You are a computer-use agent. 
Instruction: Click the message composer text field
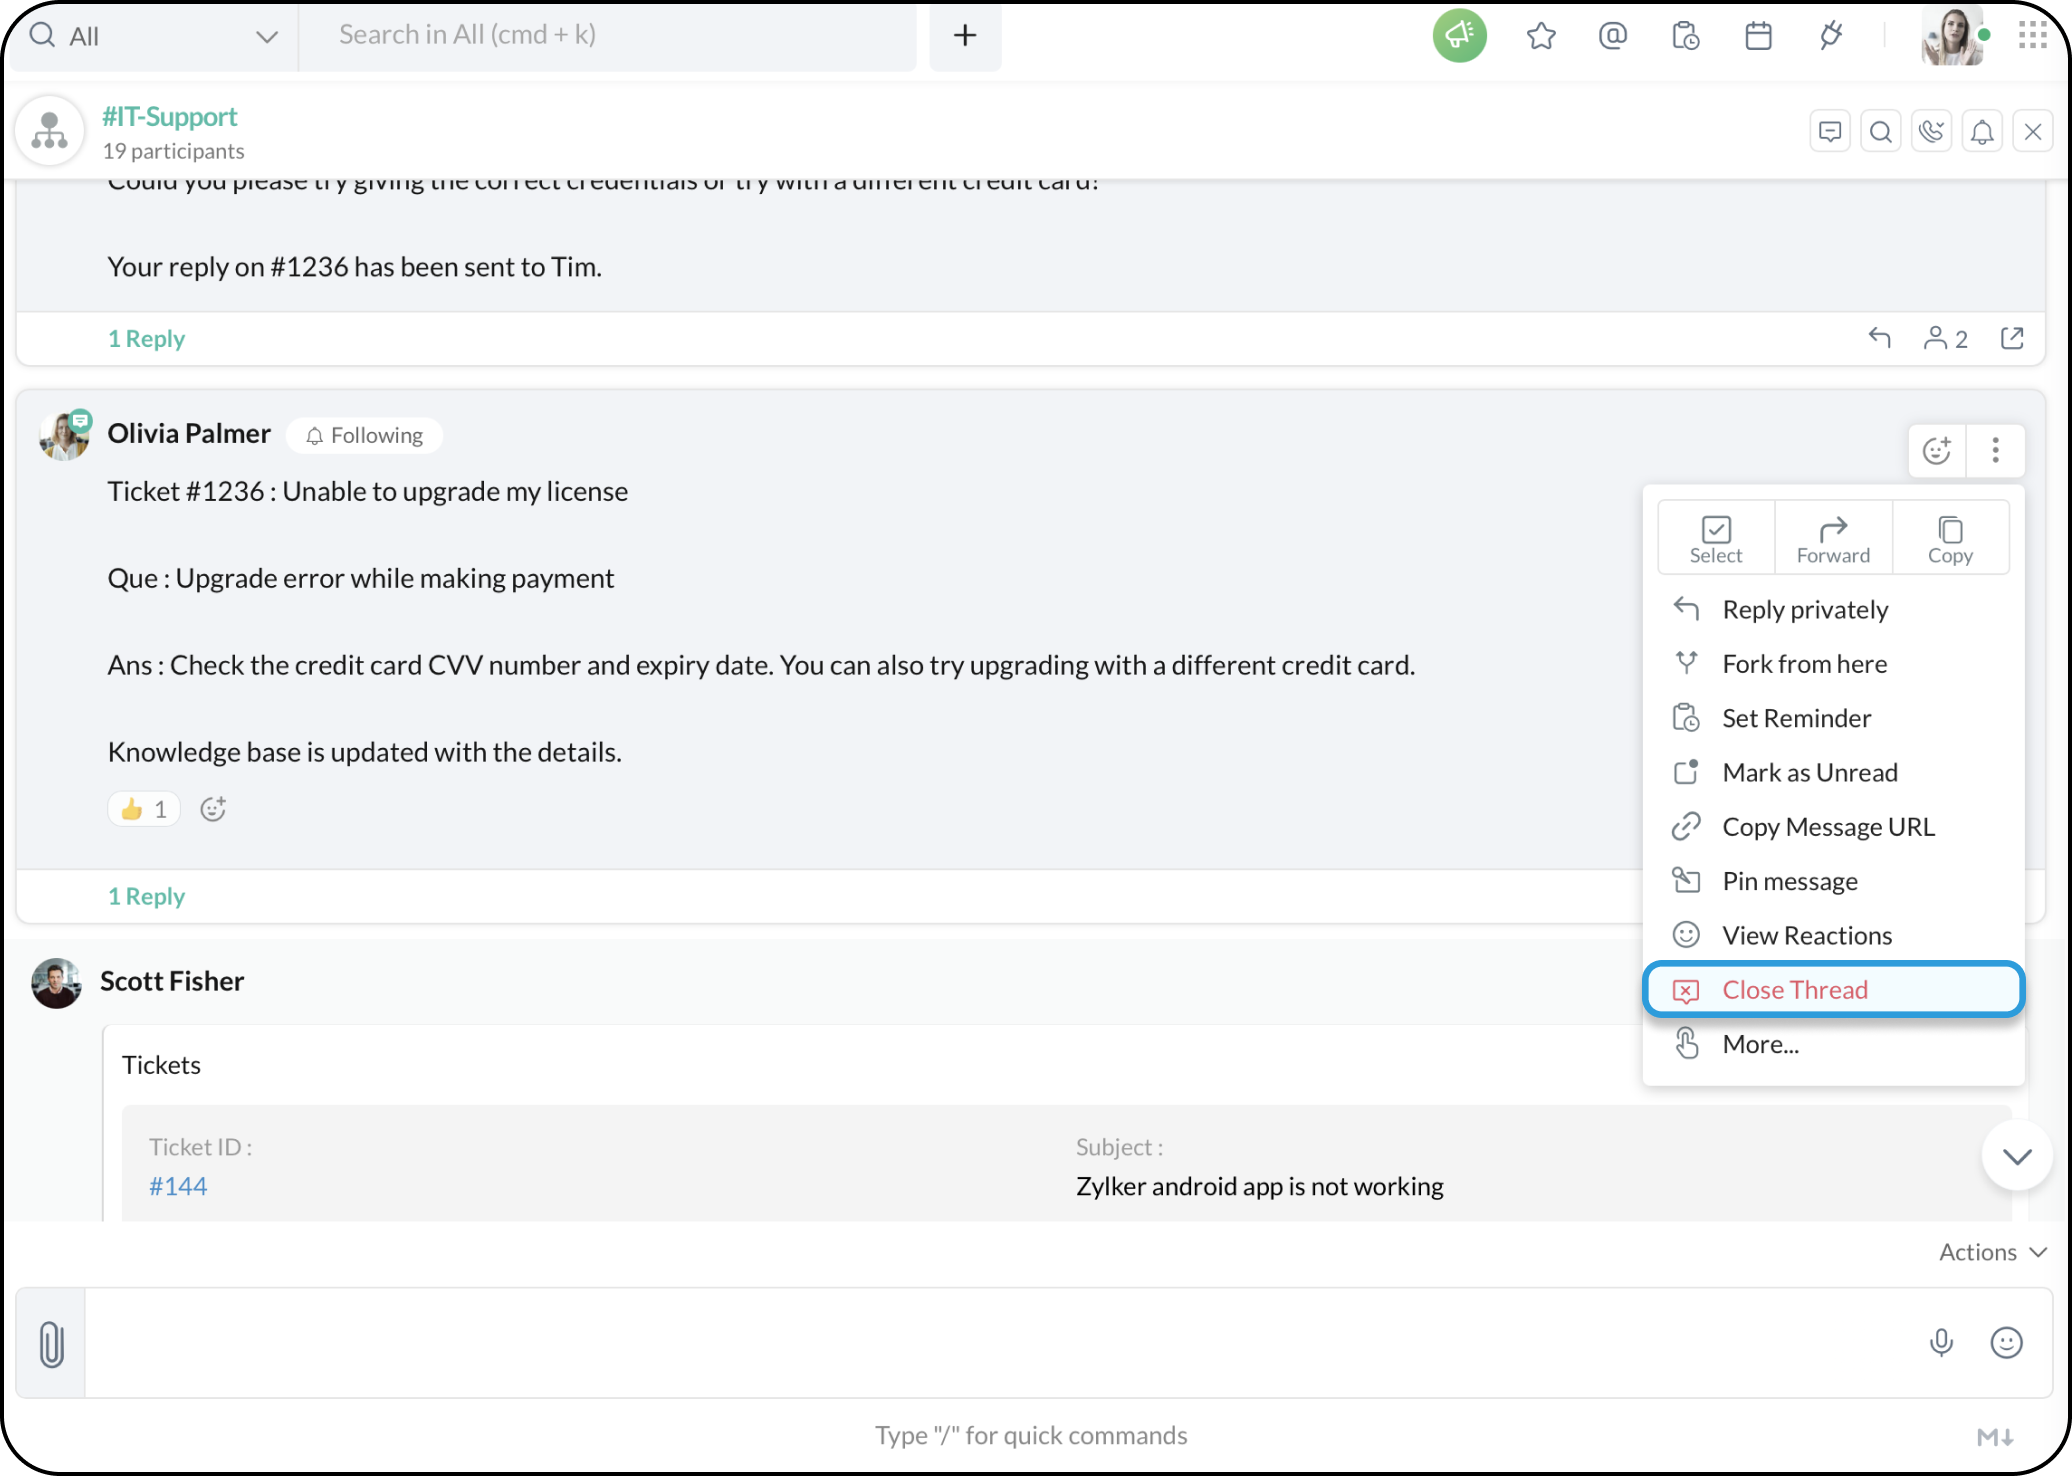click(1000, 1343)
